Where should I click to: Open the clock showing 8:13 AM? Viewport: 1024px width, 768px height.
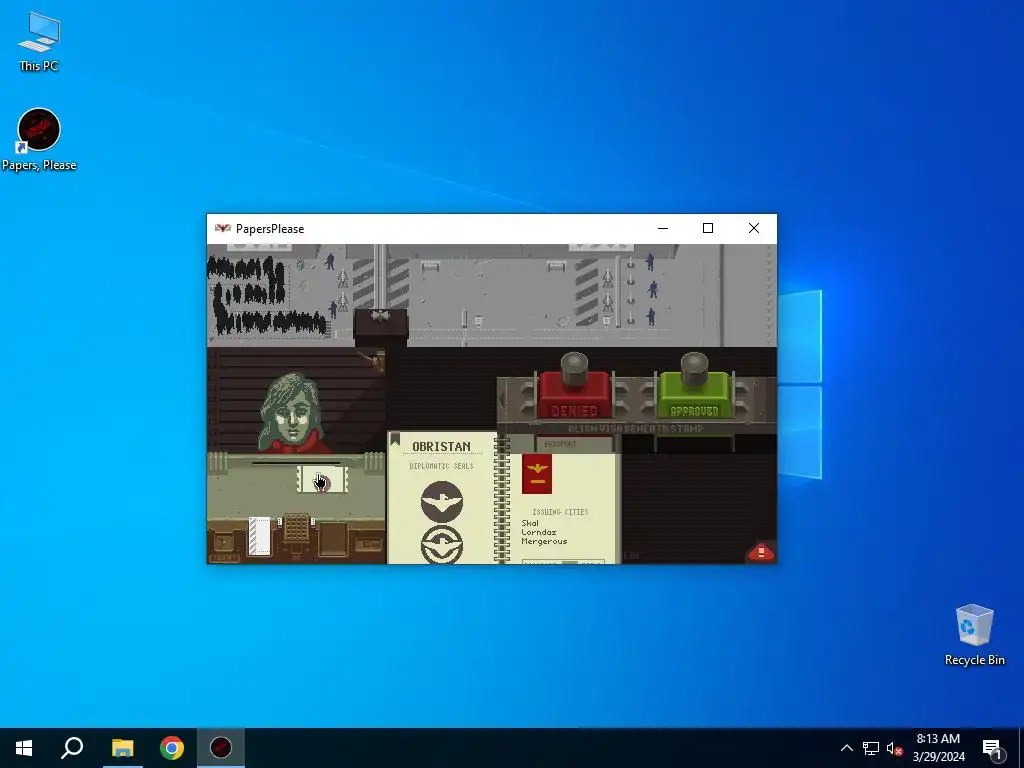coord(938,748)
